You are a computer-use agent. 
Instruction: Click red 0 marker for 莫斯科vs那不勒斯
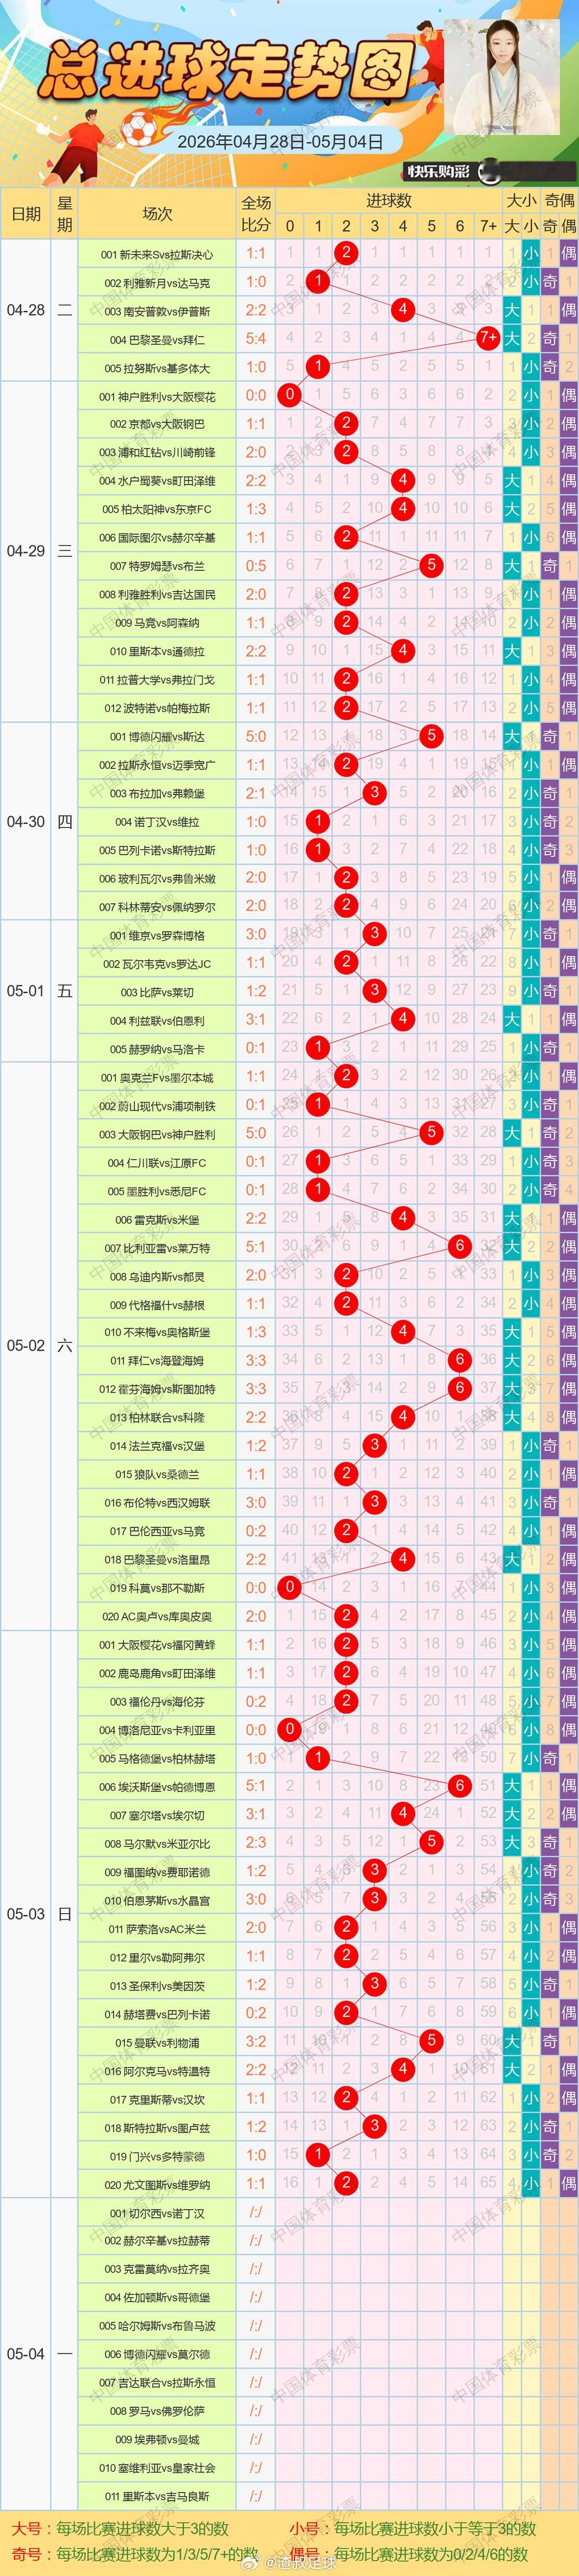point(290,1587)
